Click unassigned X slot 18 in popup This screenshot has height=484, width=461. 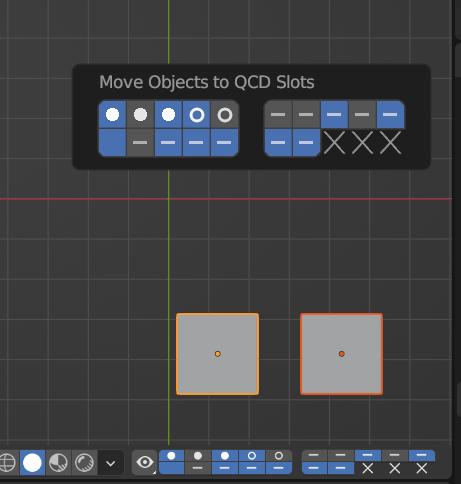(334, 143)
